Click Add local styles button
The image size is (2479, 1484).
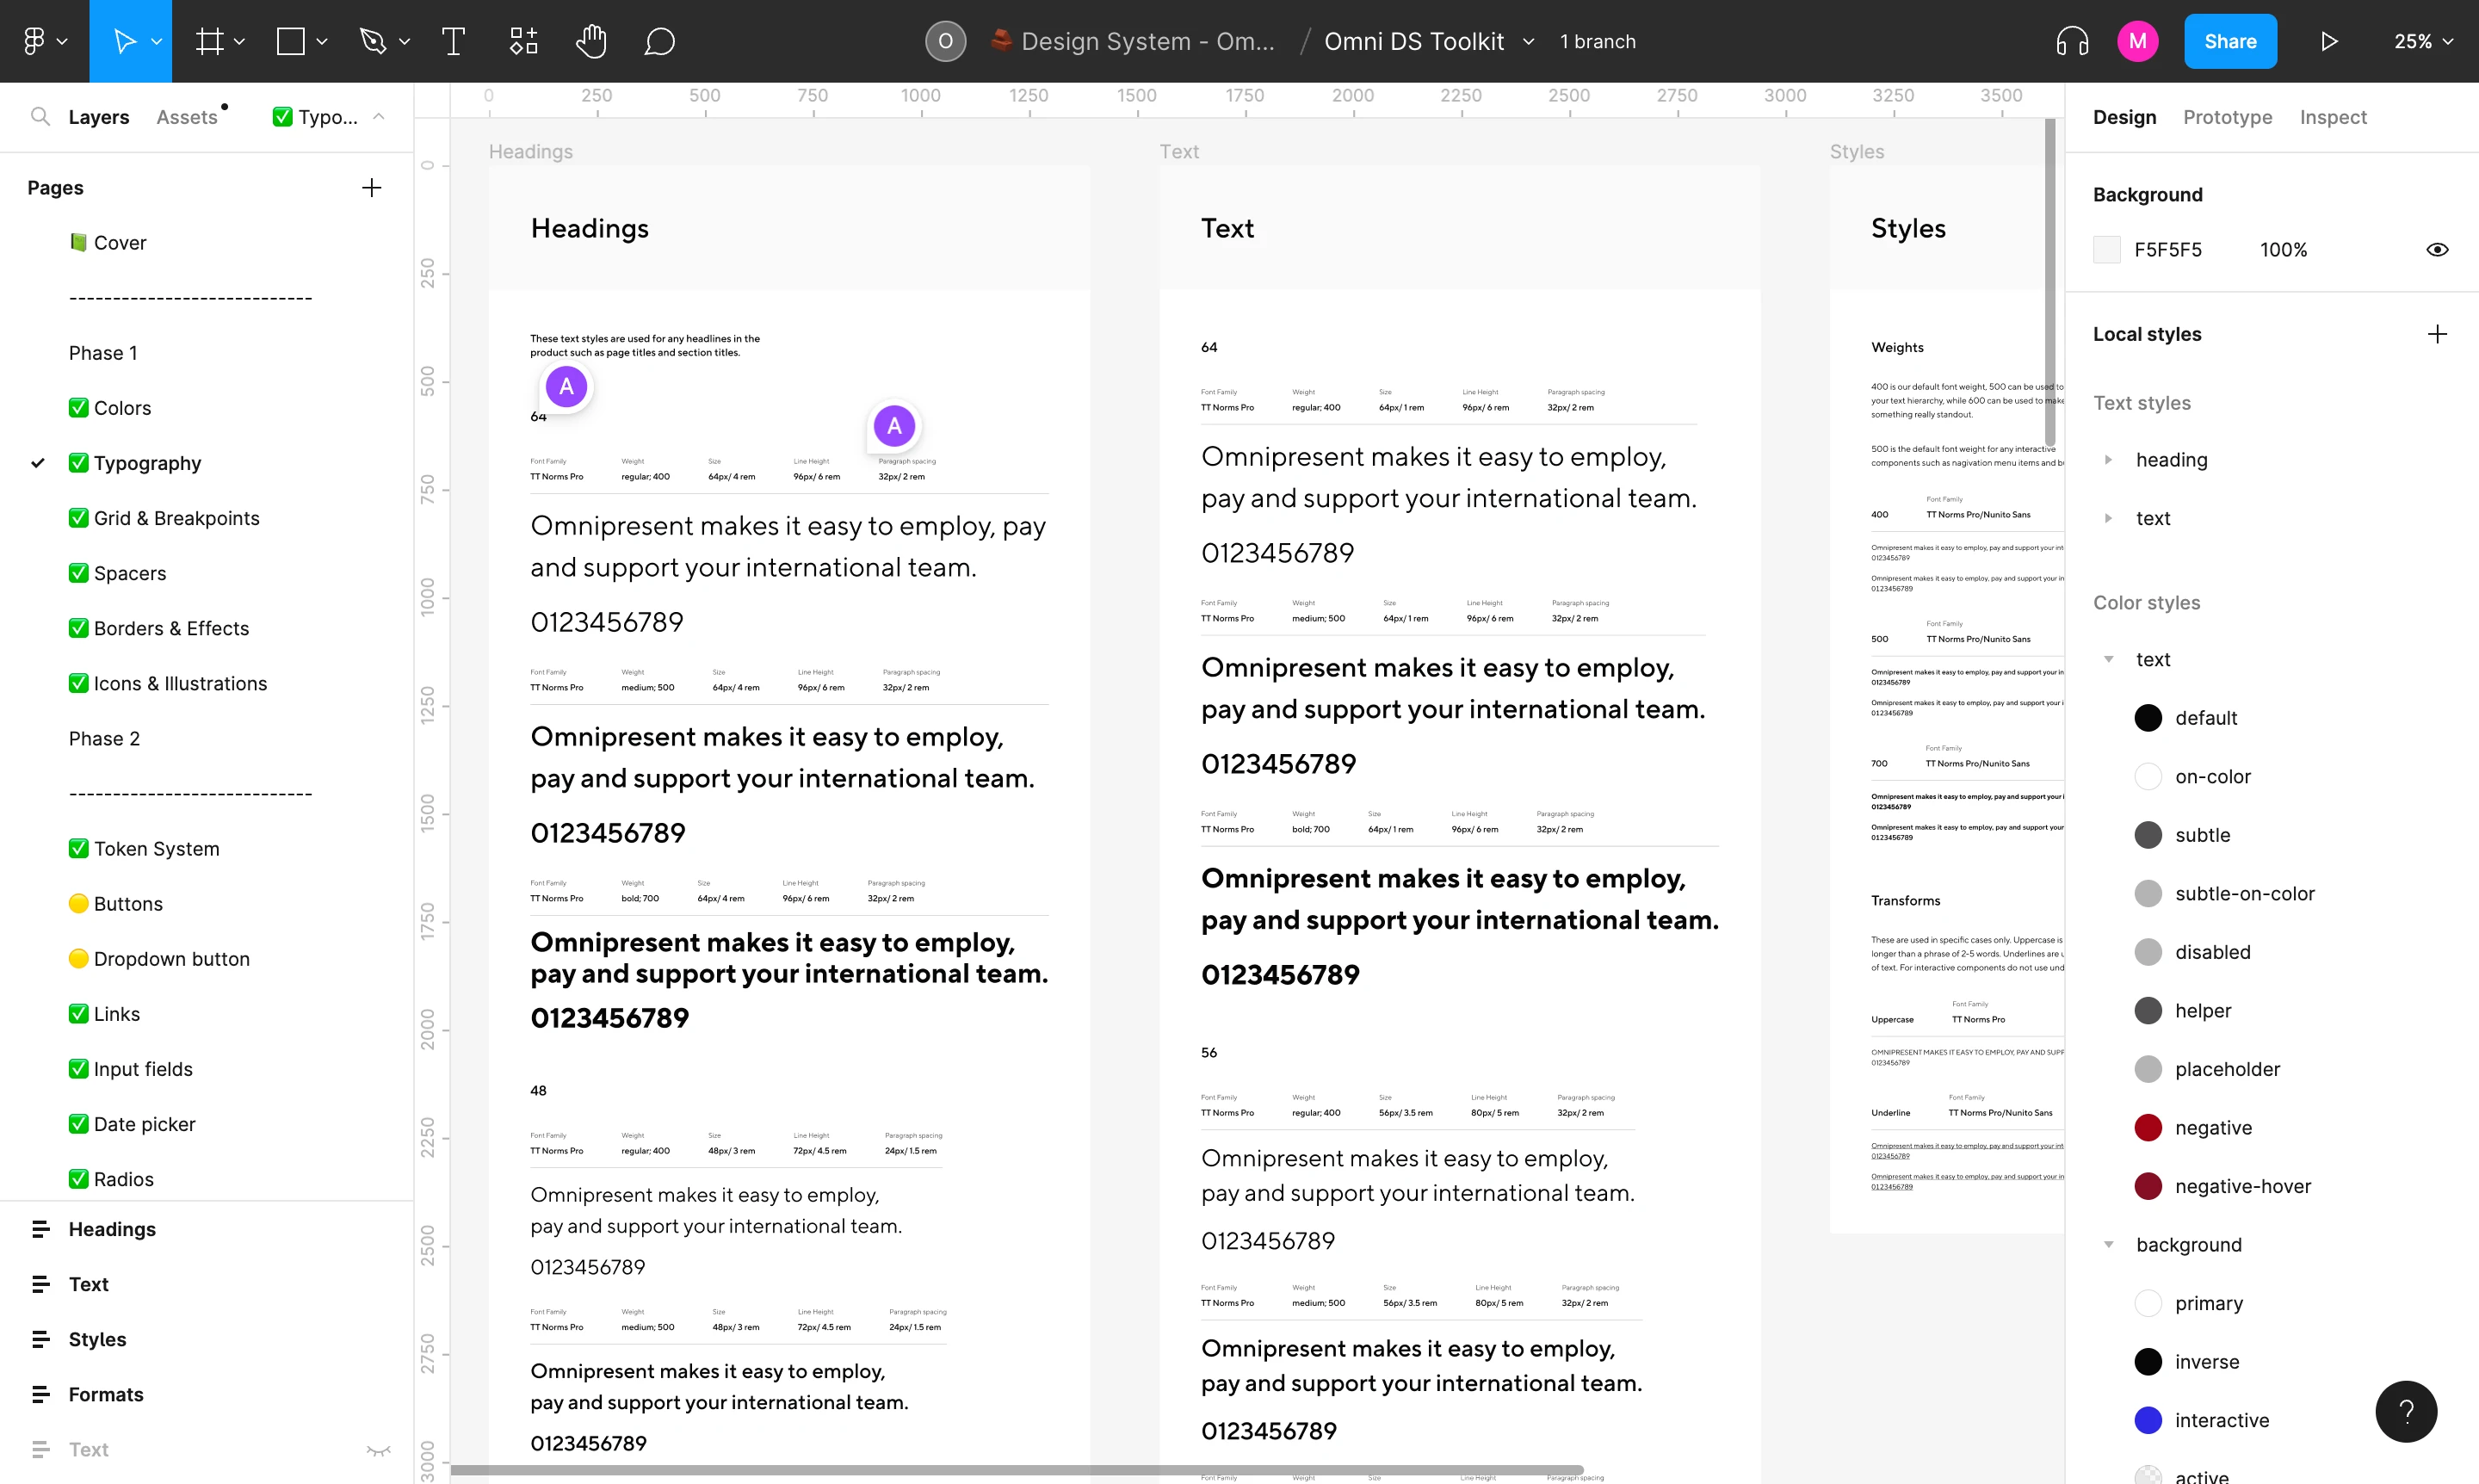pos(2437,334)
